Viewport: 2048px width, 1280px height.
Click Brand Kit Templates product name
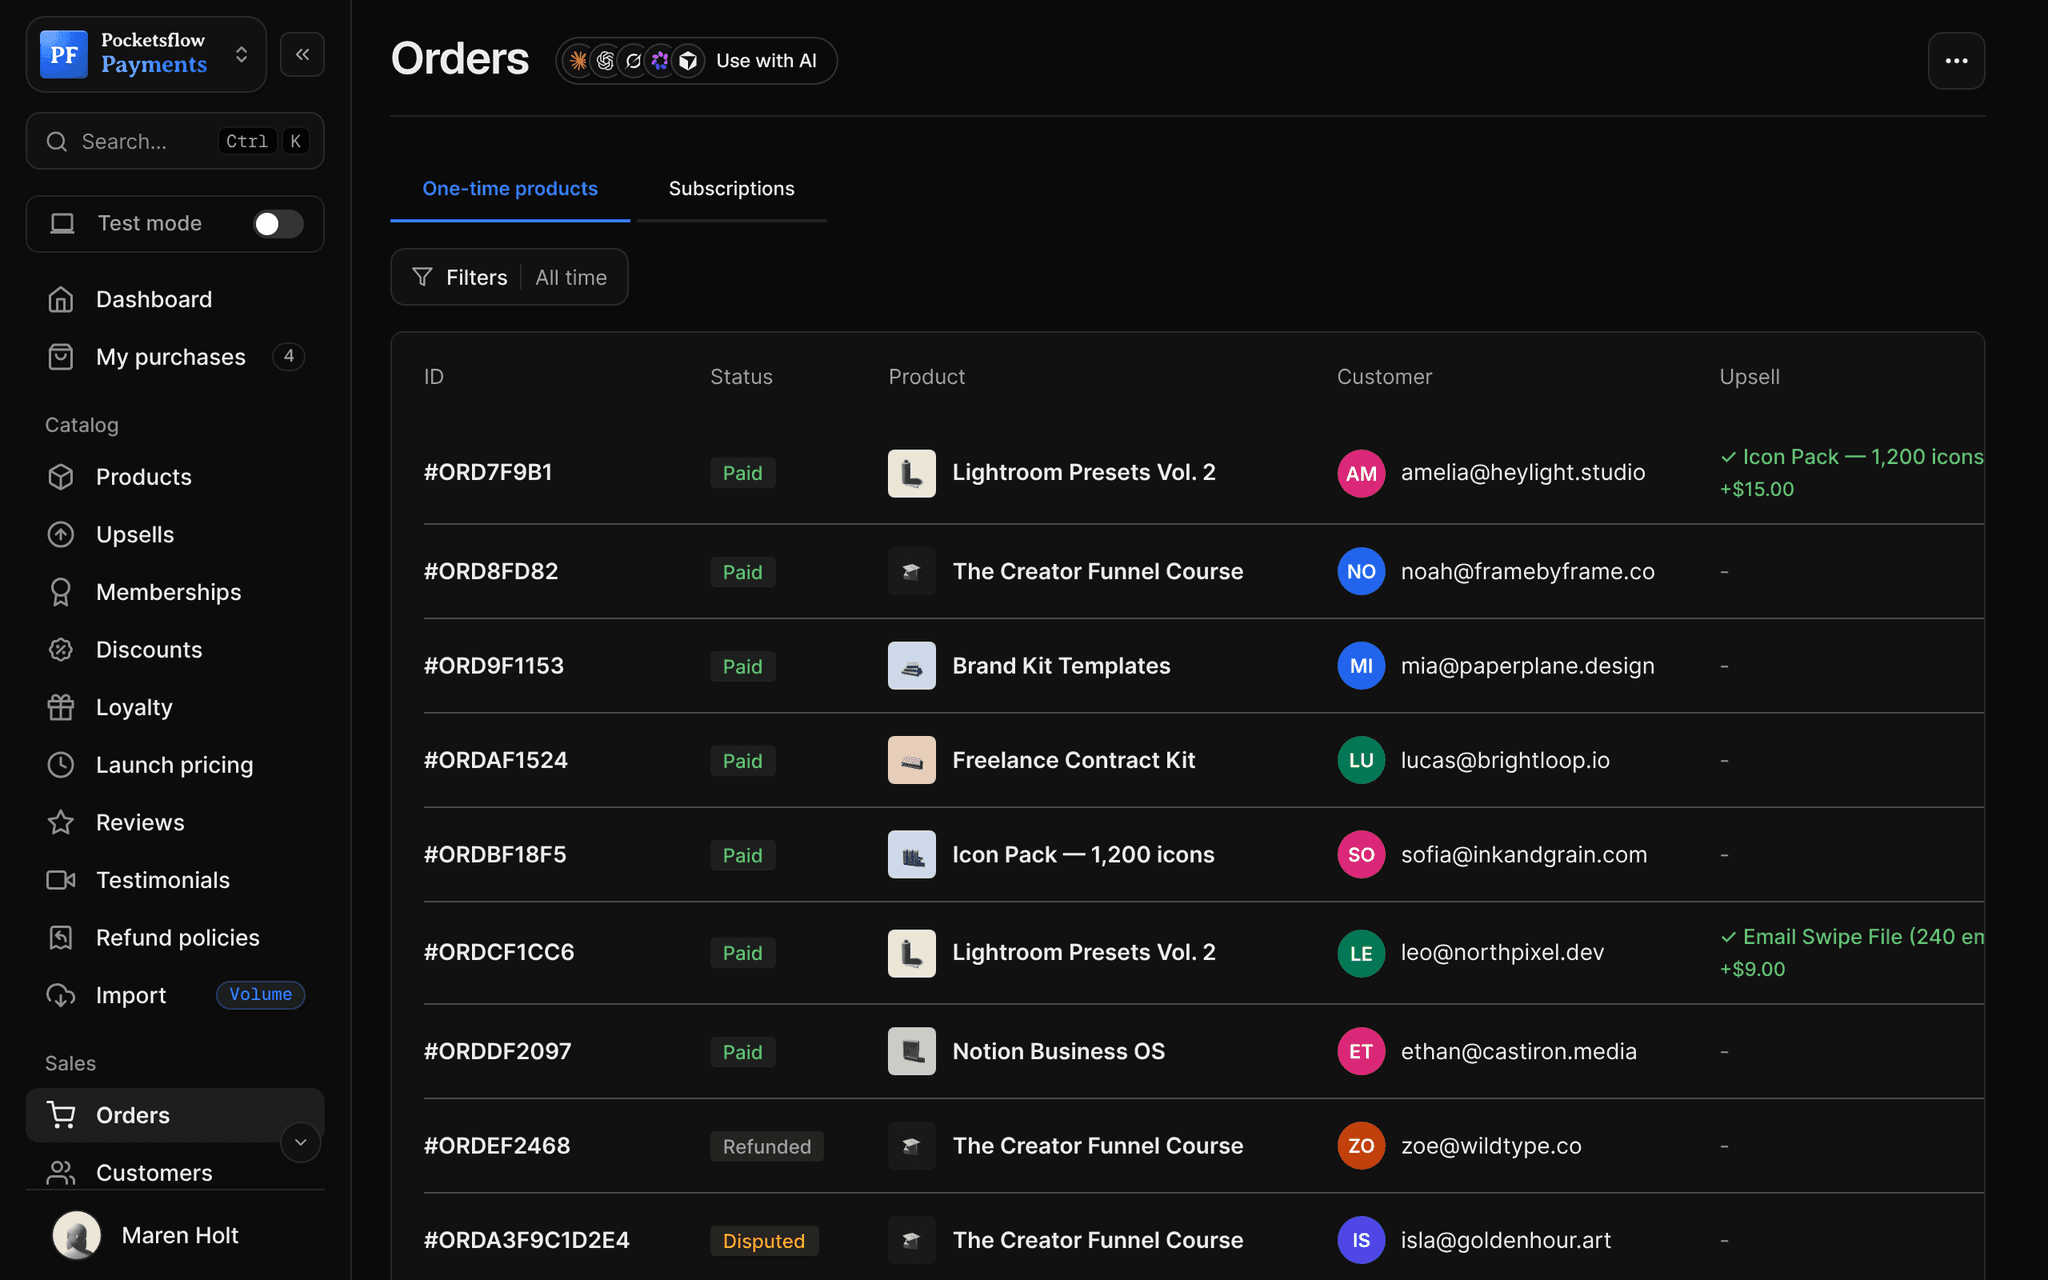1061,665
